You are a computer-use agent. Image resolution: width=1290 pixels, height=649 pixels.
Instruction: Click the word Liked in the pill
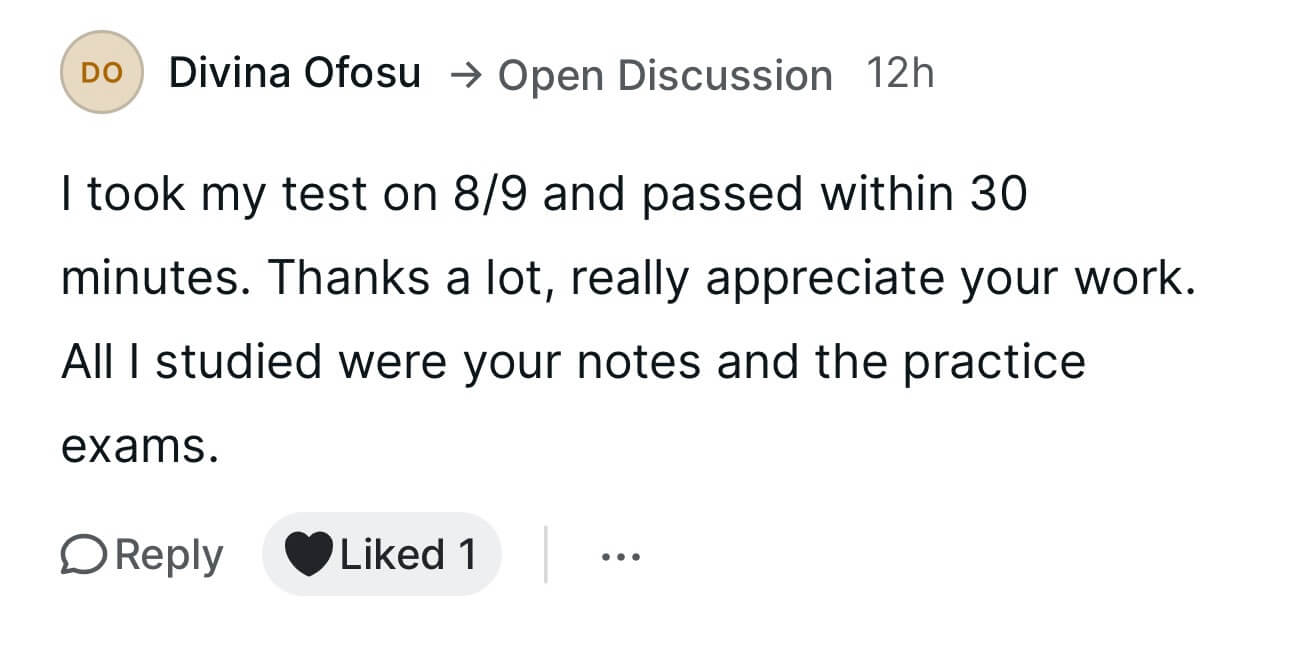coord(392,555)
